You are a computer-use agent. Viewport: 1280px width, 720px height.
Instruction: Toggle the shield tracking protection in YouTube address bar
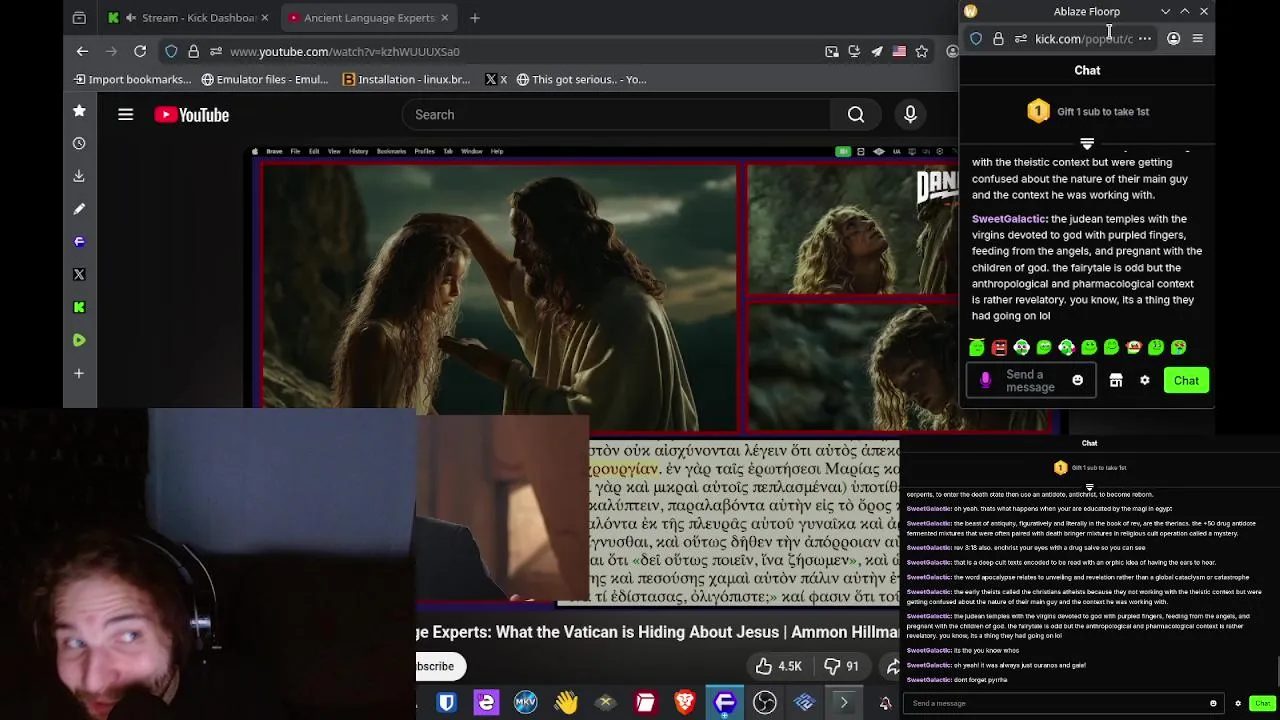click(x=171, y=51)
